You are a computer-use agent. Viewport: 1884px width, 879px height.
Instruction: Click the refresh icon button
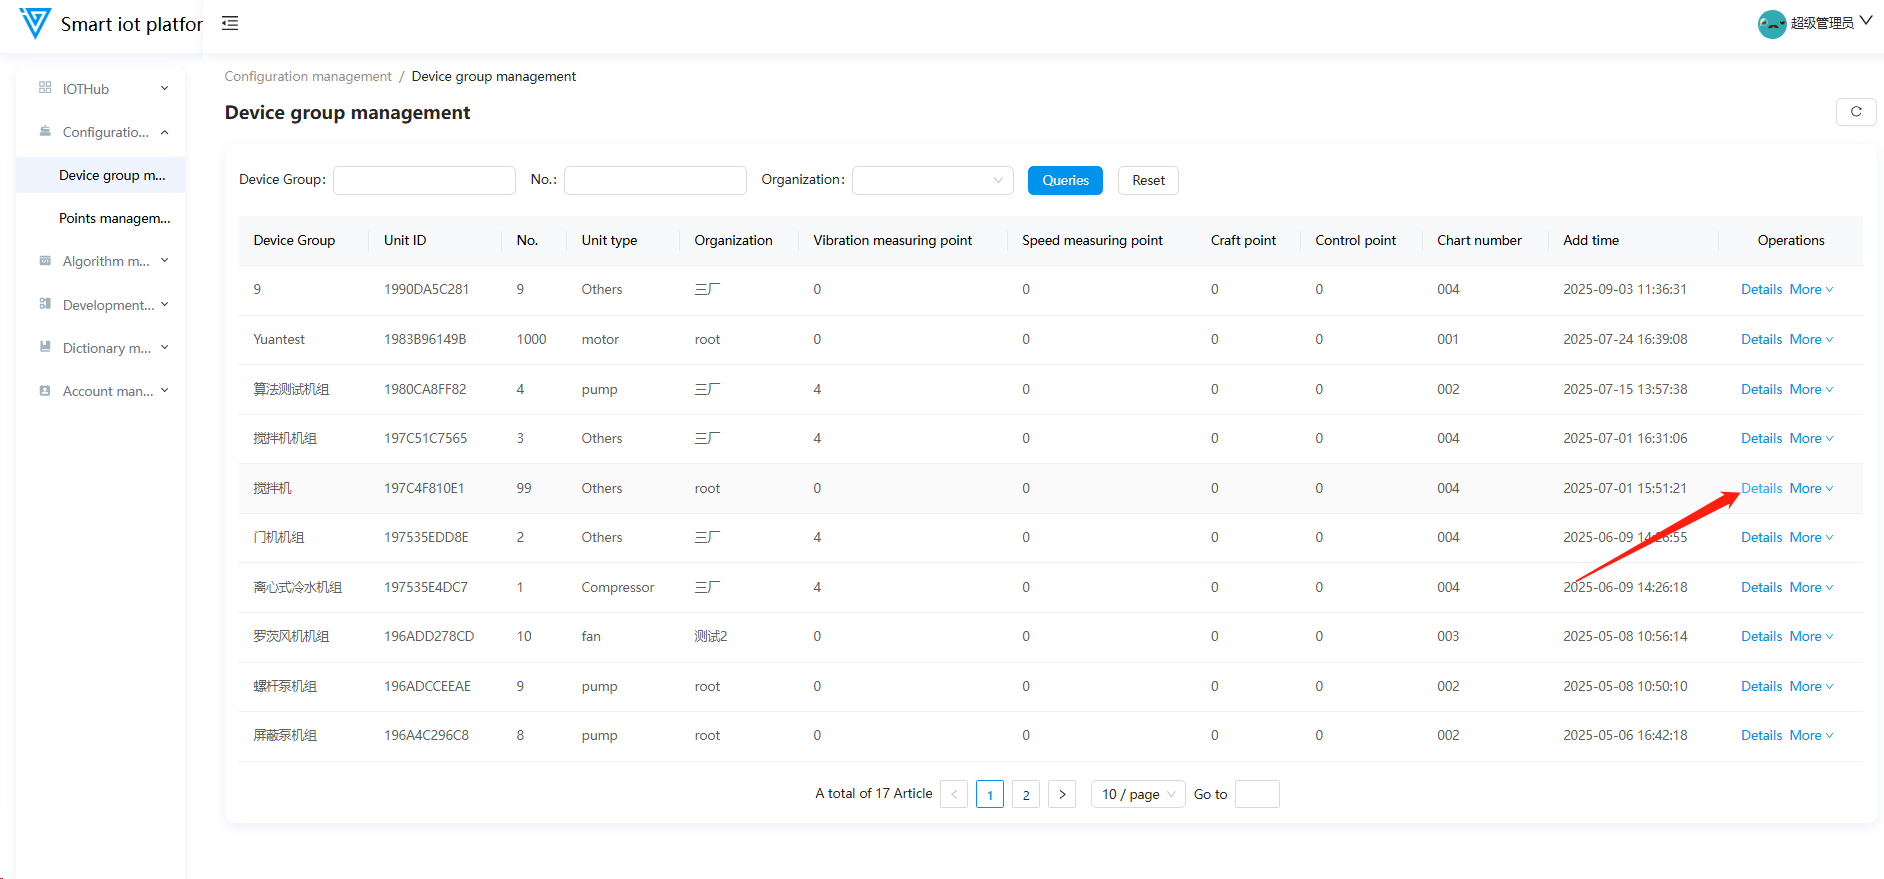1855,112
